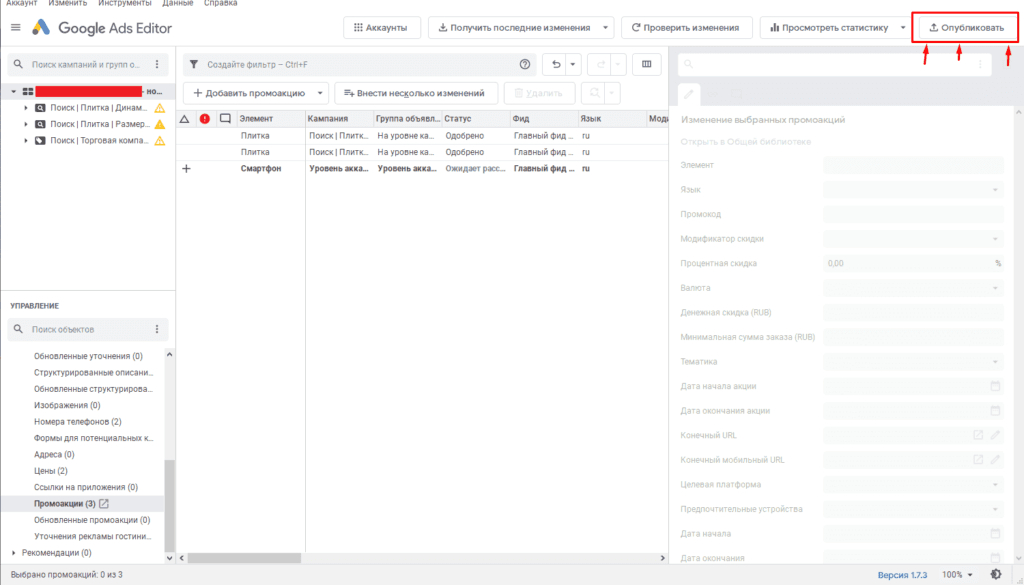Click the plus icon on Смартфон row
The image size is (1024, 585).
(x=186, y=168)
